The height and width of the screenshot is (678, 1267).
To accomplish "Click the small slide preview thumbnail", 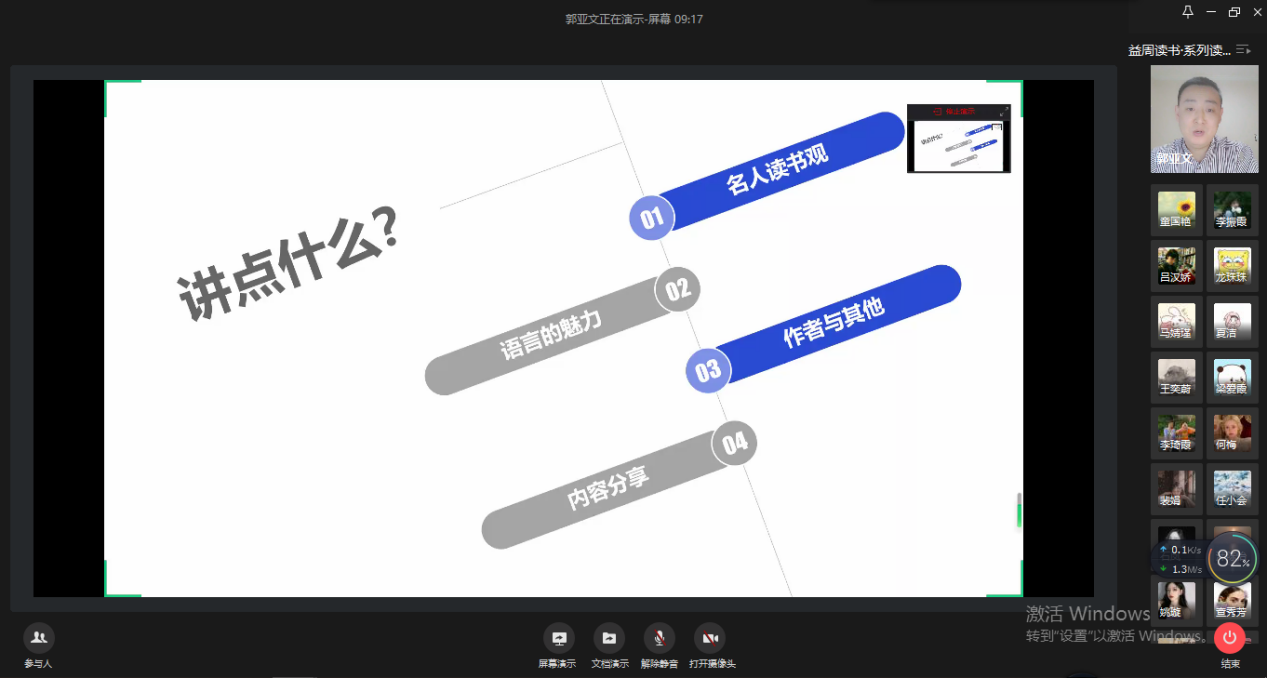I will [x=958, y=139].
